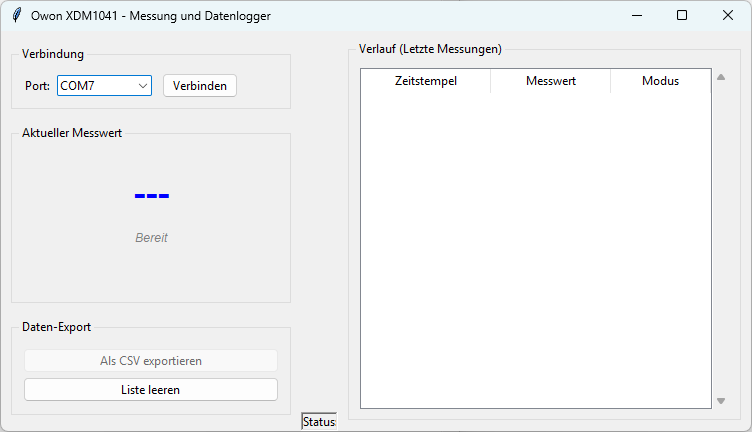Close the Owon XDM1041 window
Screen dimensions: 752x432
[728, 15]
